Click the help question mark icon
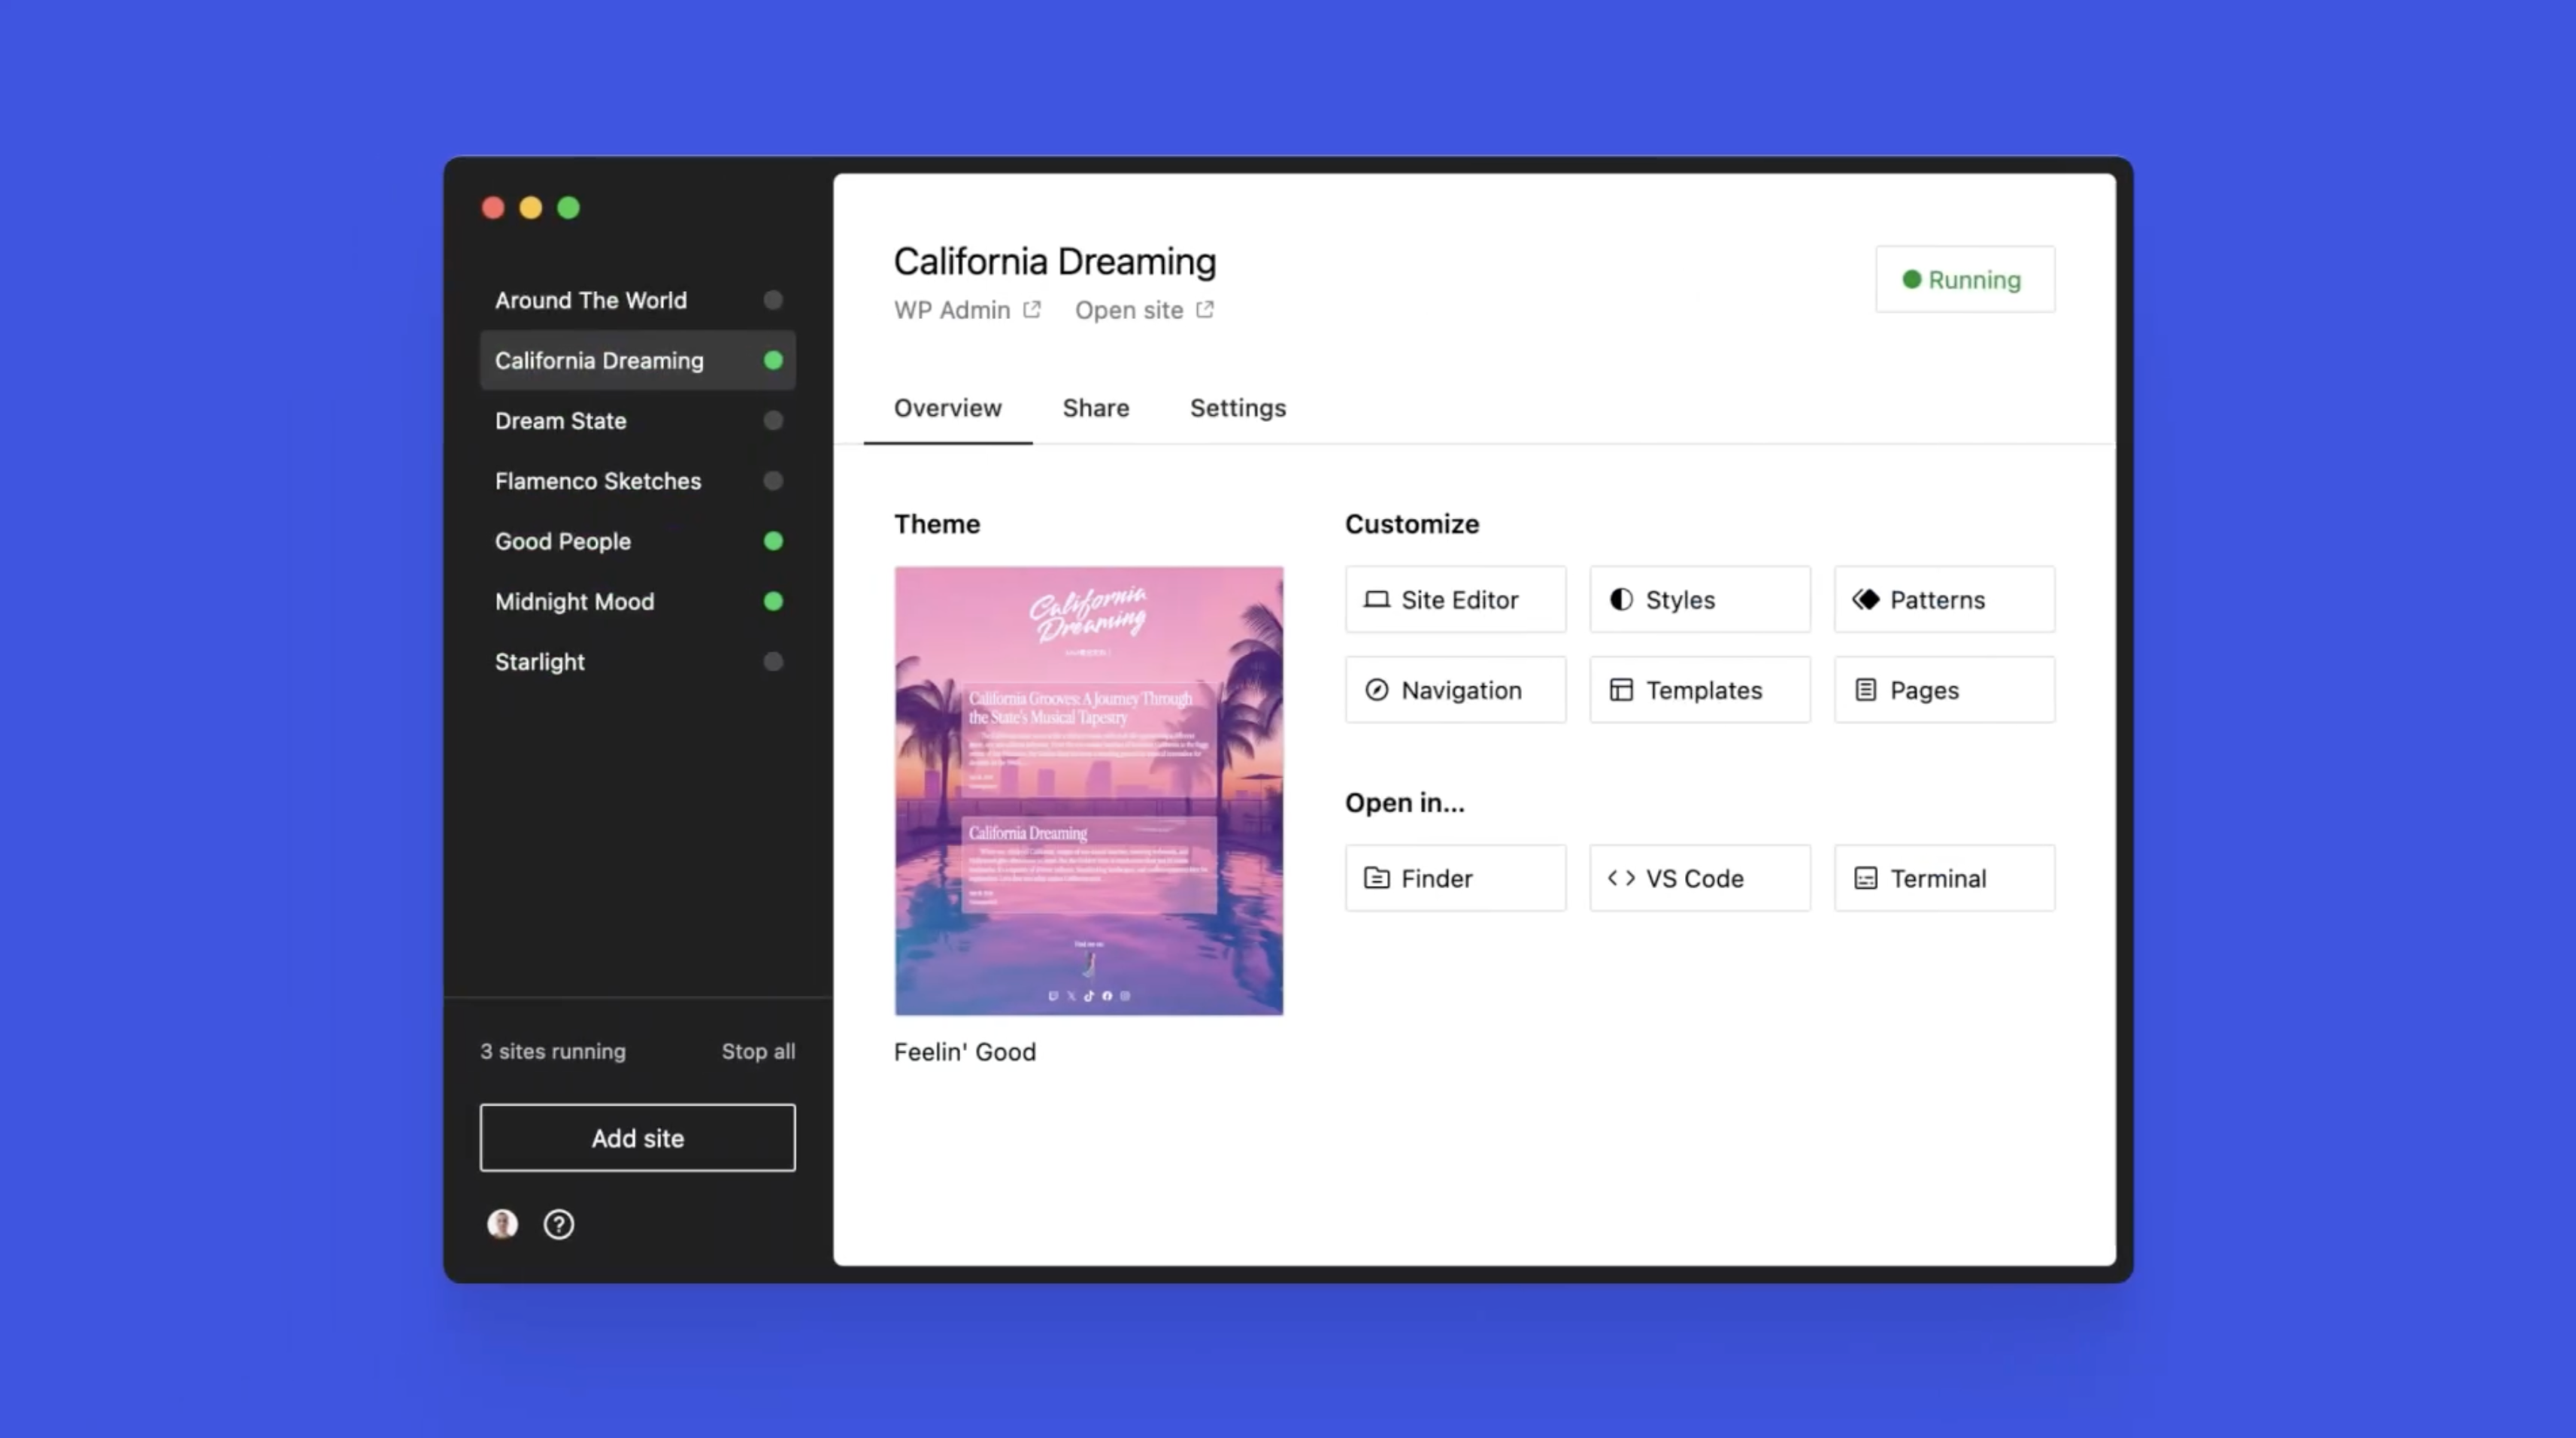This screenshot has width=2576, height=1438. (558, 1223)
